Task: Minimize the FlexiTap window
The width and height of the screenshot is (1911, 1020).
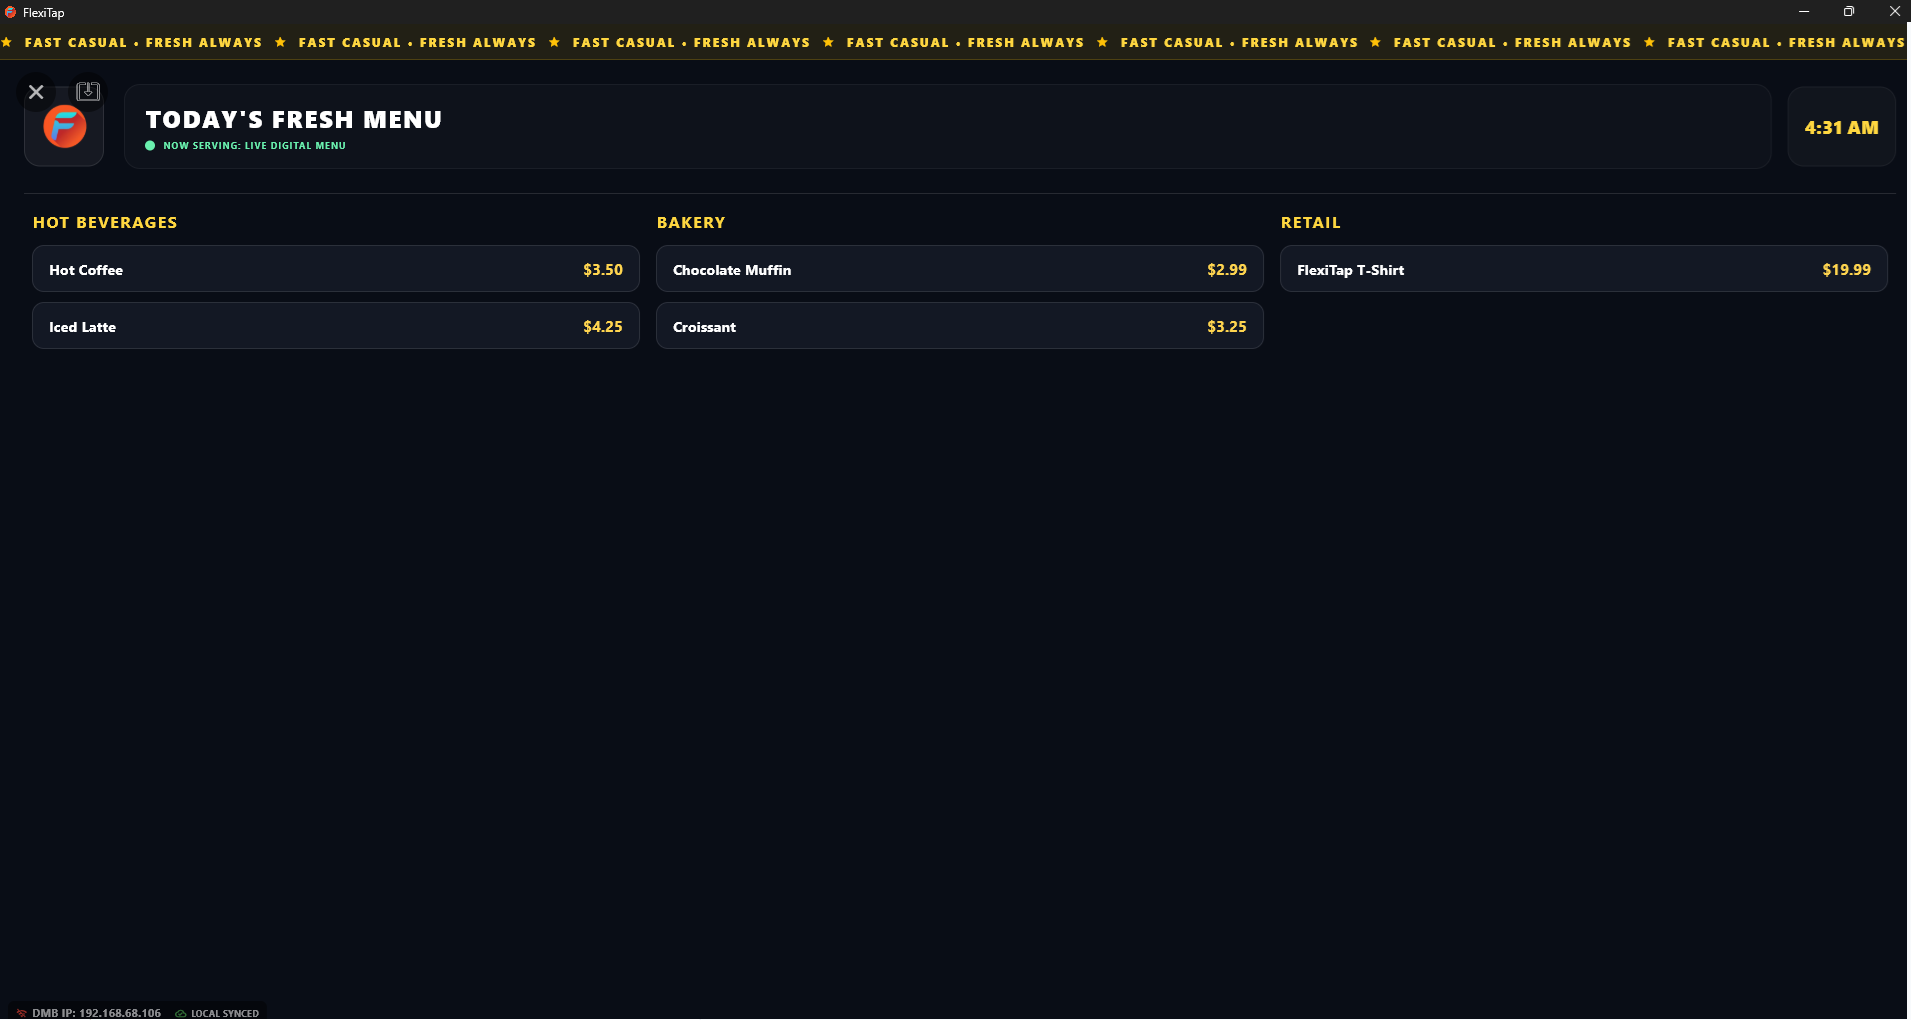Action: (1804, 12)
